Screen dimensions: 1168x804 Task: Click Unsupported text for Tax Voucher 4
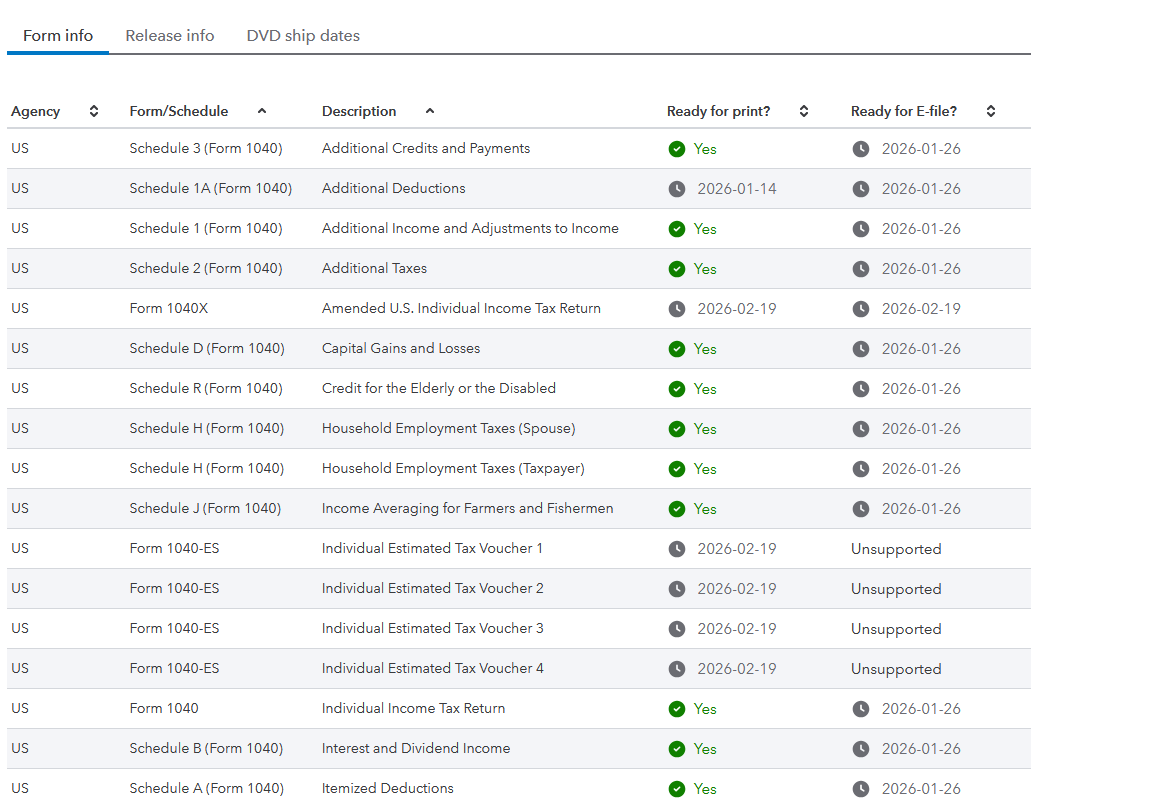click(896, 669)
